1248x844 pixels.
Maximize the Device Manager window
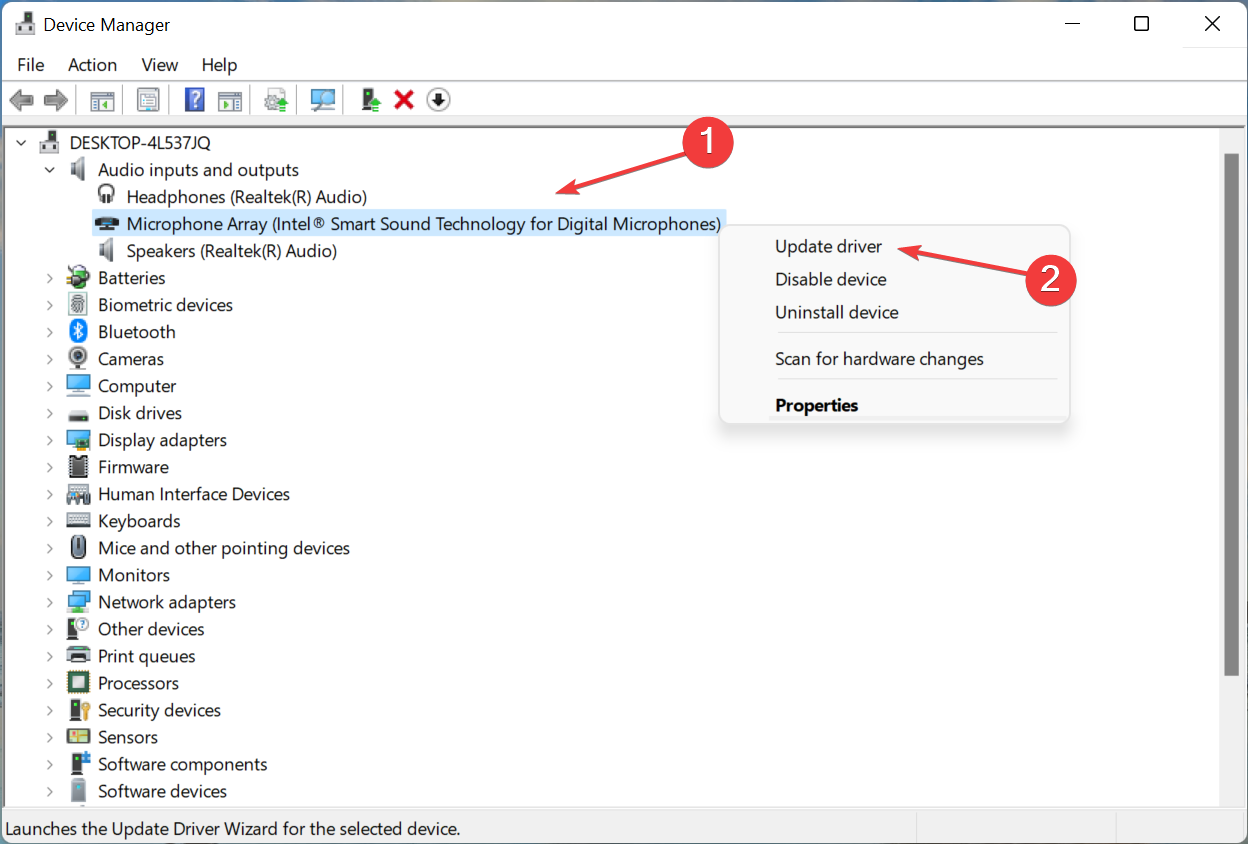tap(1141, 24)
